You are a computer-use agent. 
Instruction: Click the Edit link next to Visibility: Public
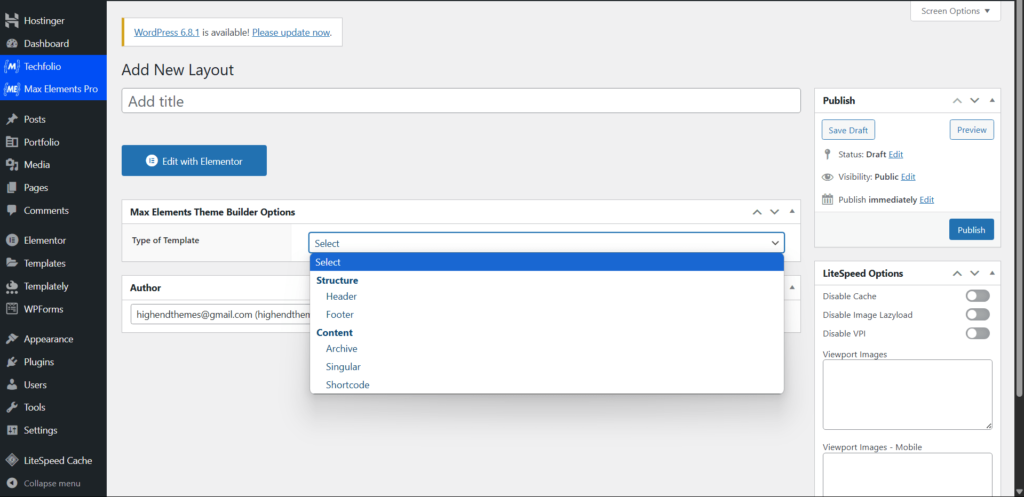(x=908, y=177)
